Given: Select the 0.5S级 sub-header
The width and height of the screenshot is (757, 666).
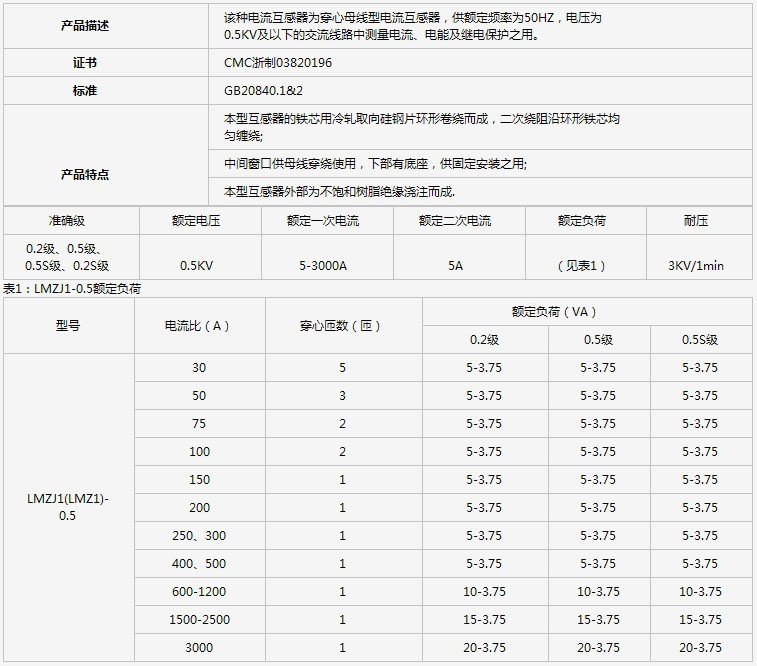Looking at the screenshot, I should click(x=700, y=340).
